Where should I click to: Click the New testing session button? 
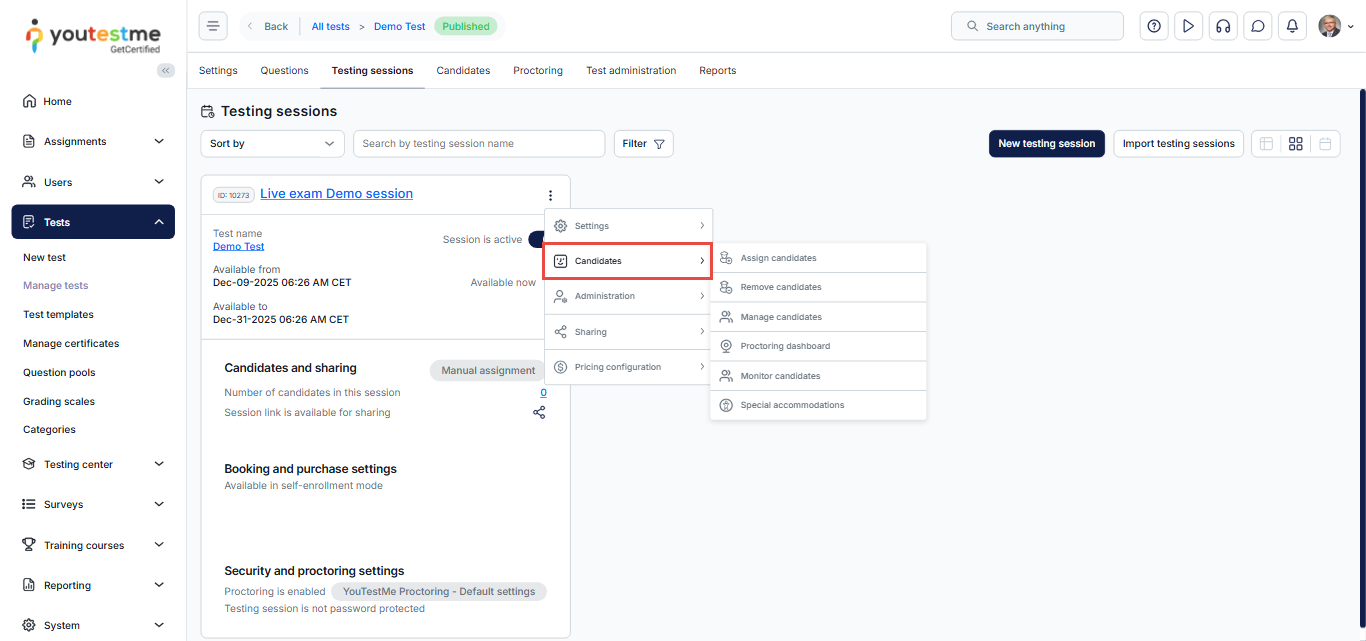[1046, 144]
